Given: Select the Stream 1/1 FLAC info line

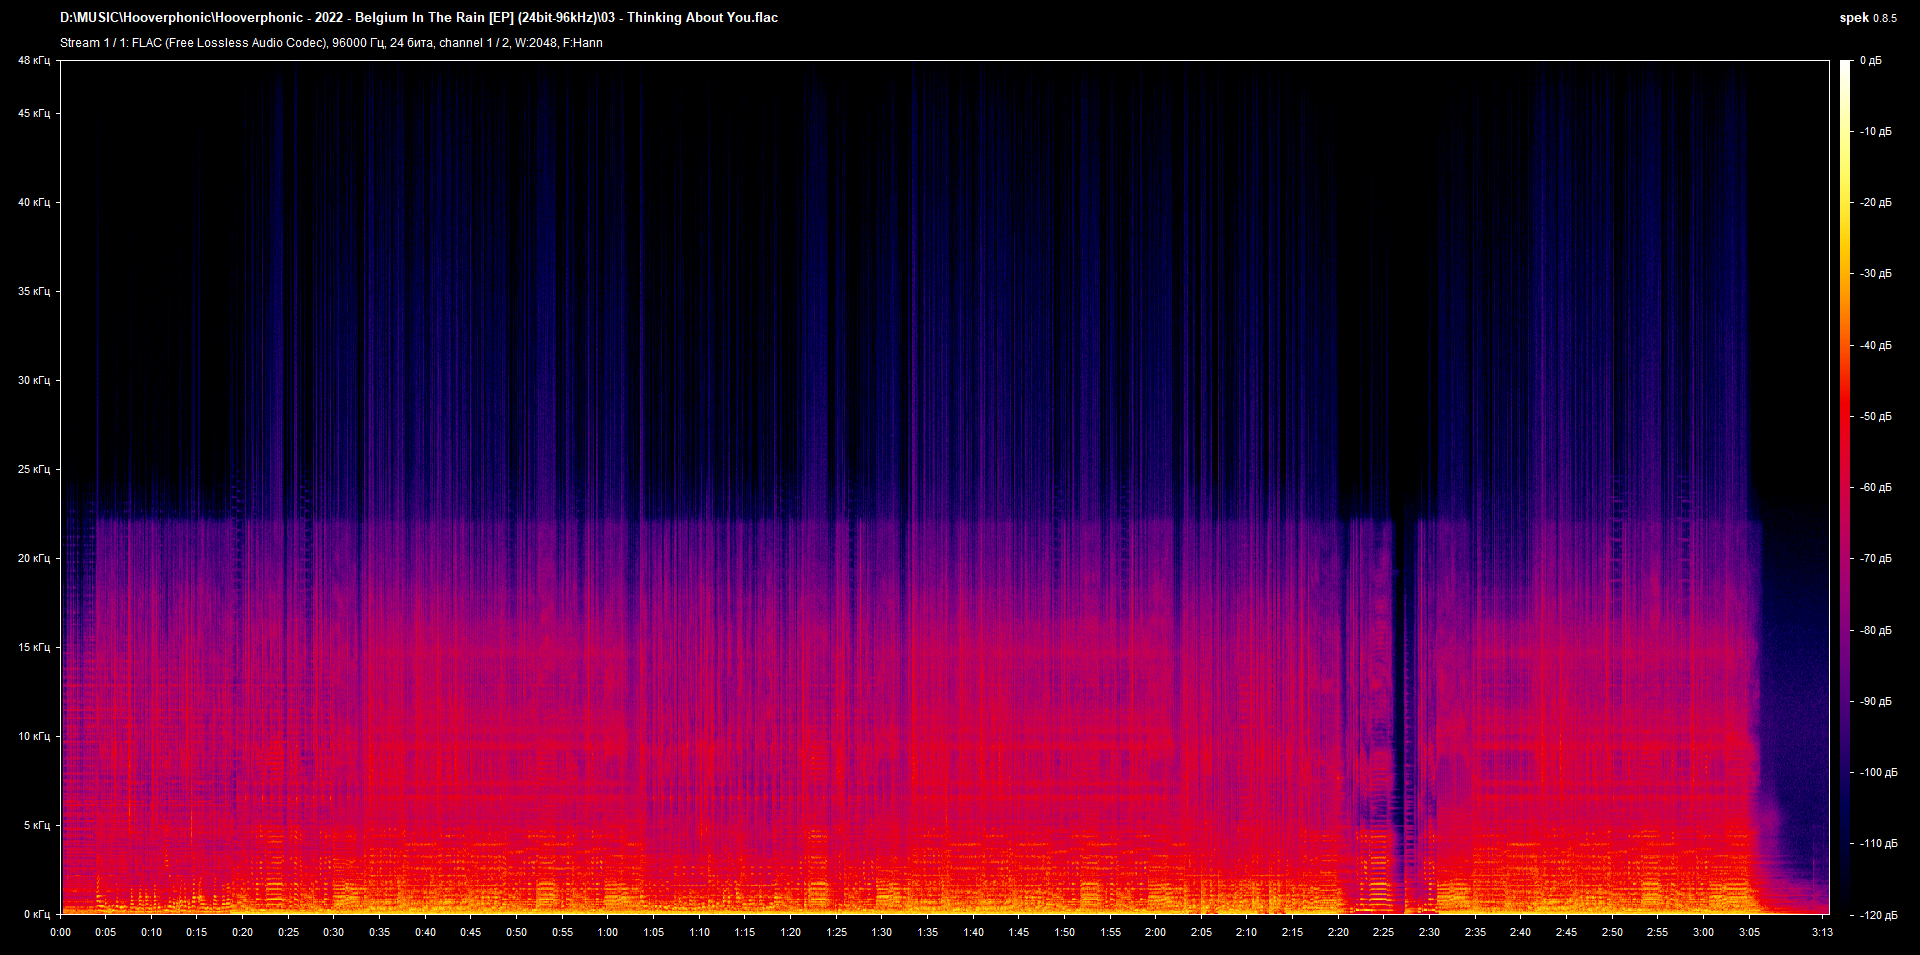Looking at the screenshot, I should (x=330, y=43).
